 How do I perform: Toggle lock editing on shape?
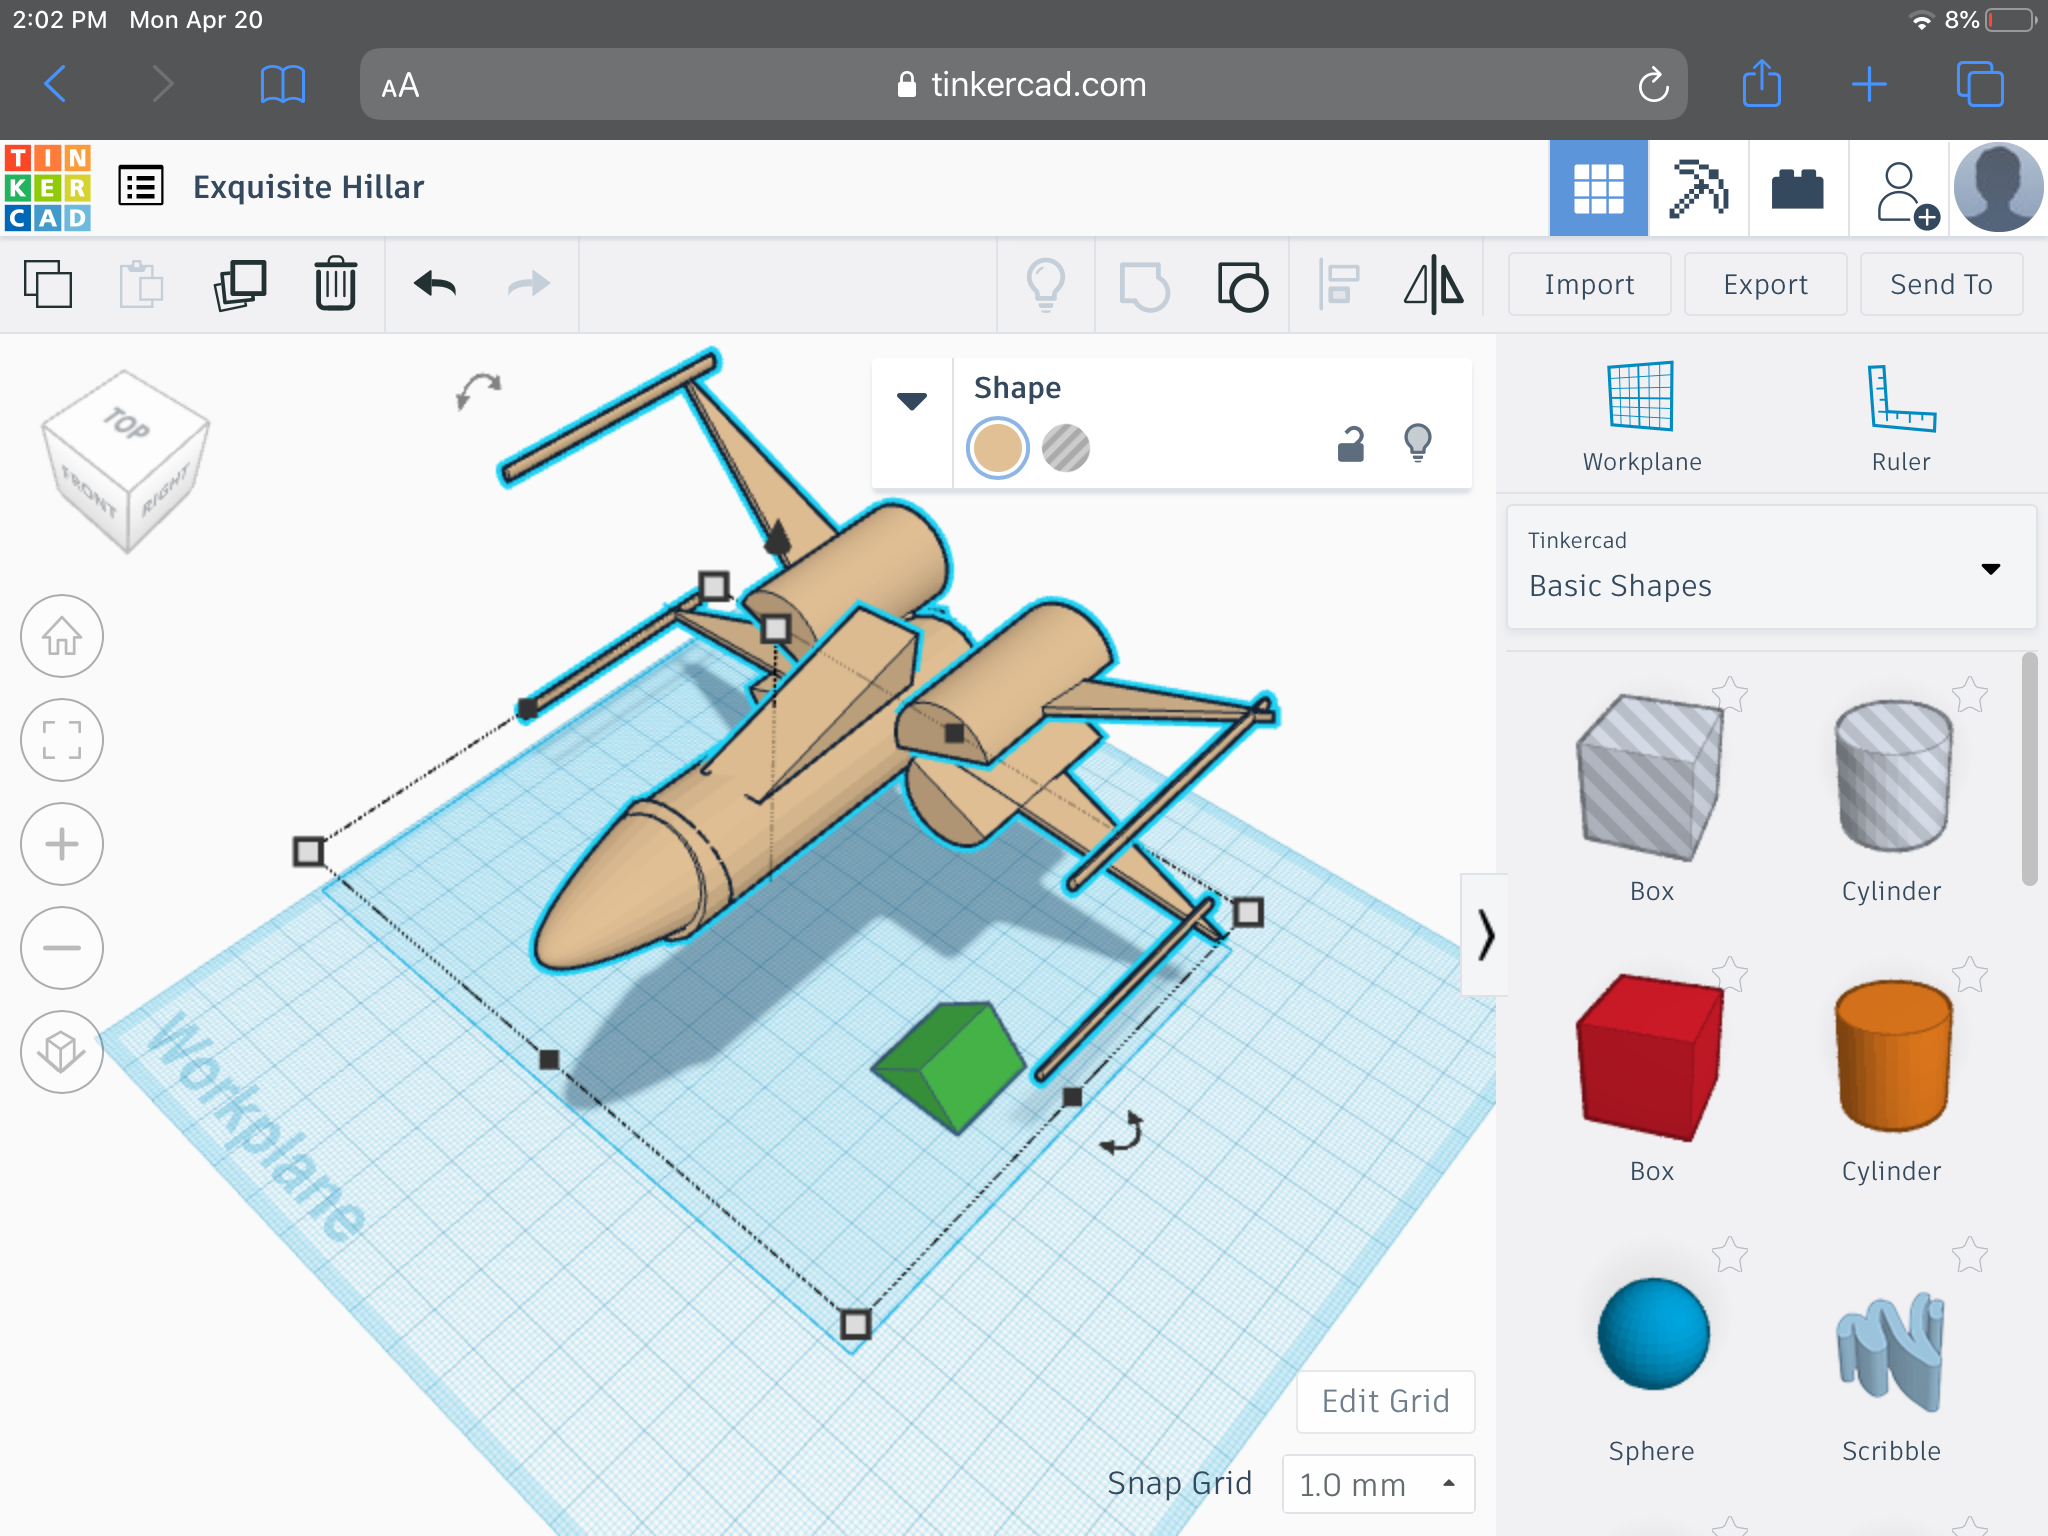pos(1351,444)
